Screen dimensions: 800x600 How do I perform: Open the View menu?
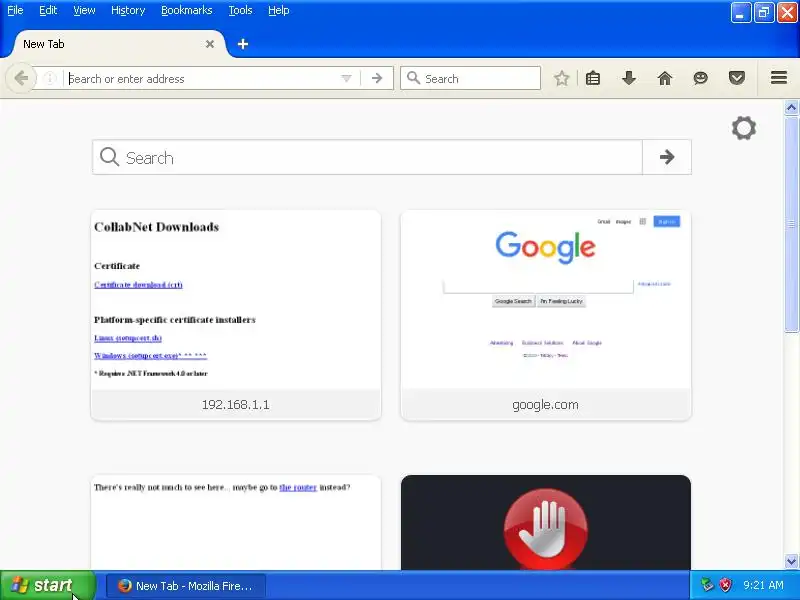point(84,10)
